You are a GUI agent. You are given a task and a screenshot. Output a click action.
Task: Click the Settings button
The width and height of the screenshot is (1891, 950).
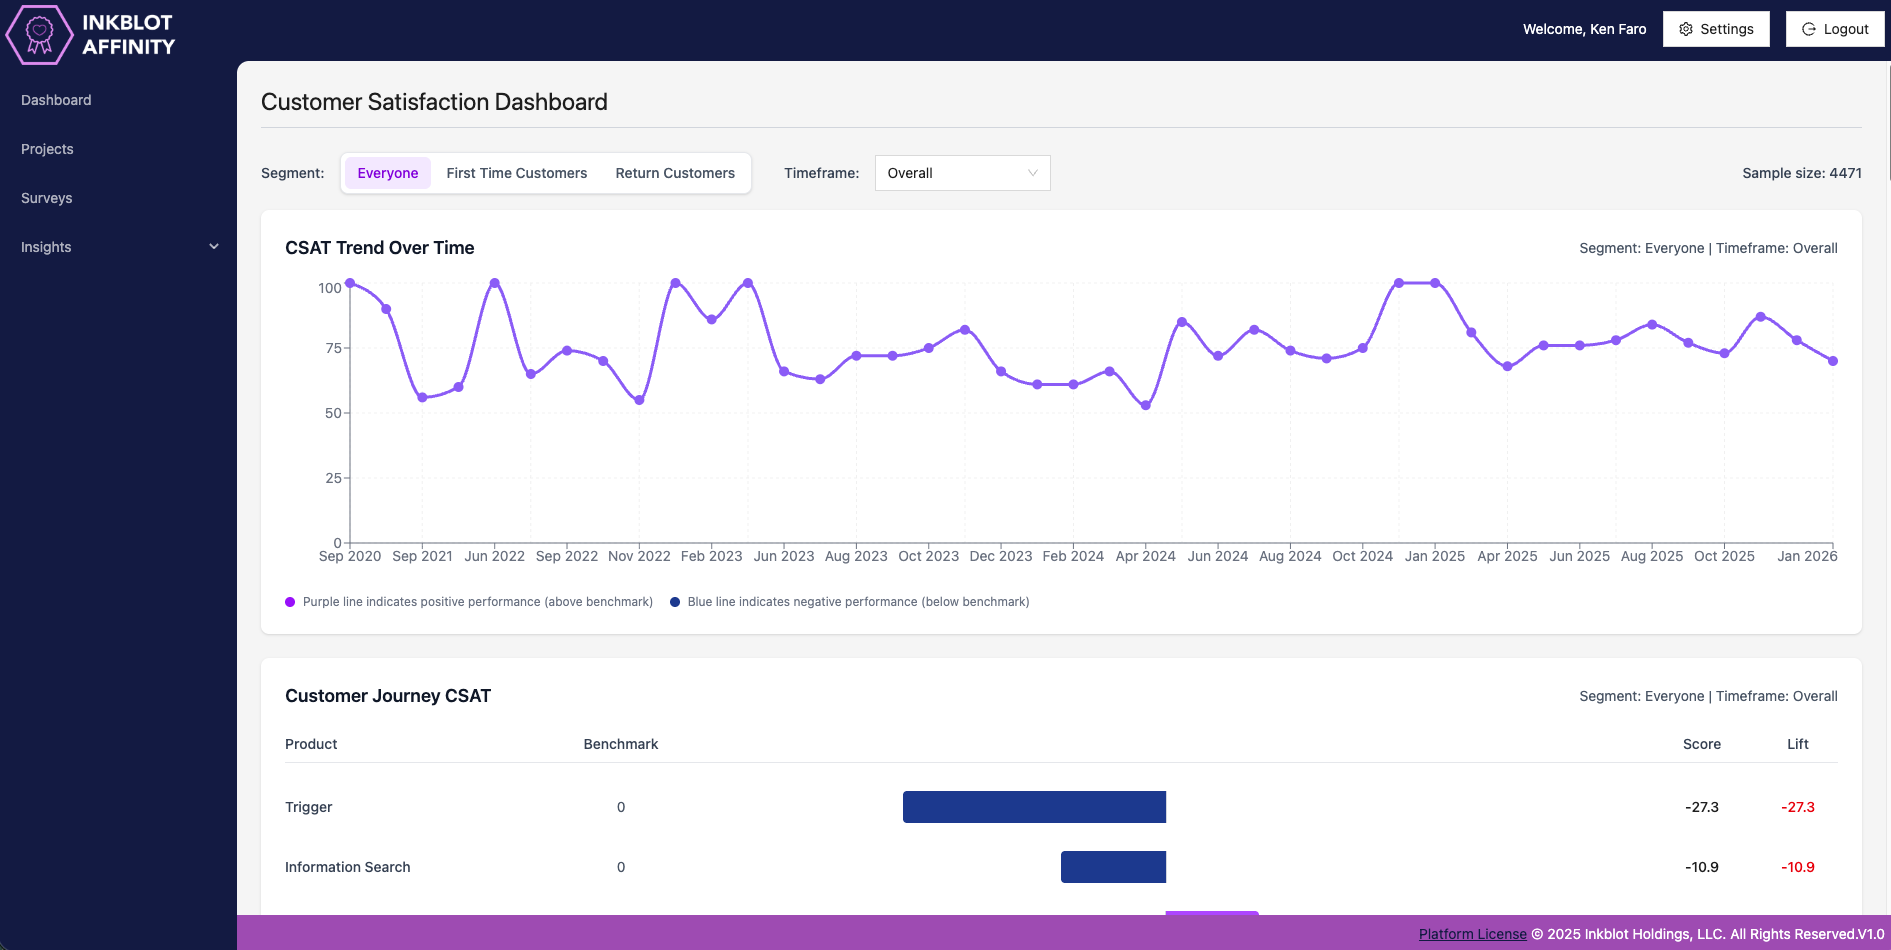(1716, 29)
